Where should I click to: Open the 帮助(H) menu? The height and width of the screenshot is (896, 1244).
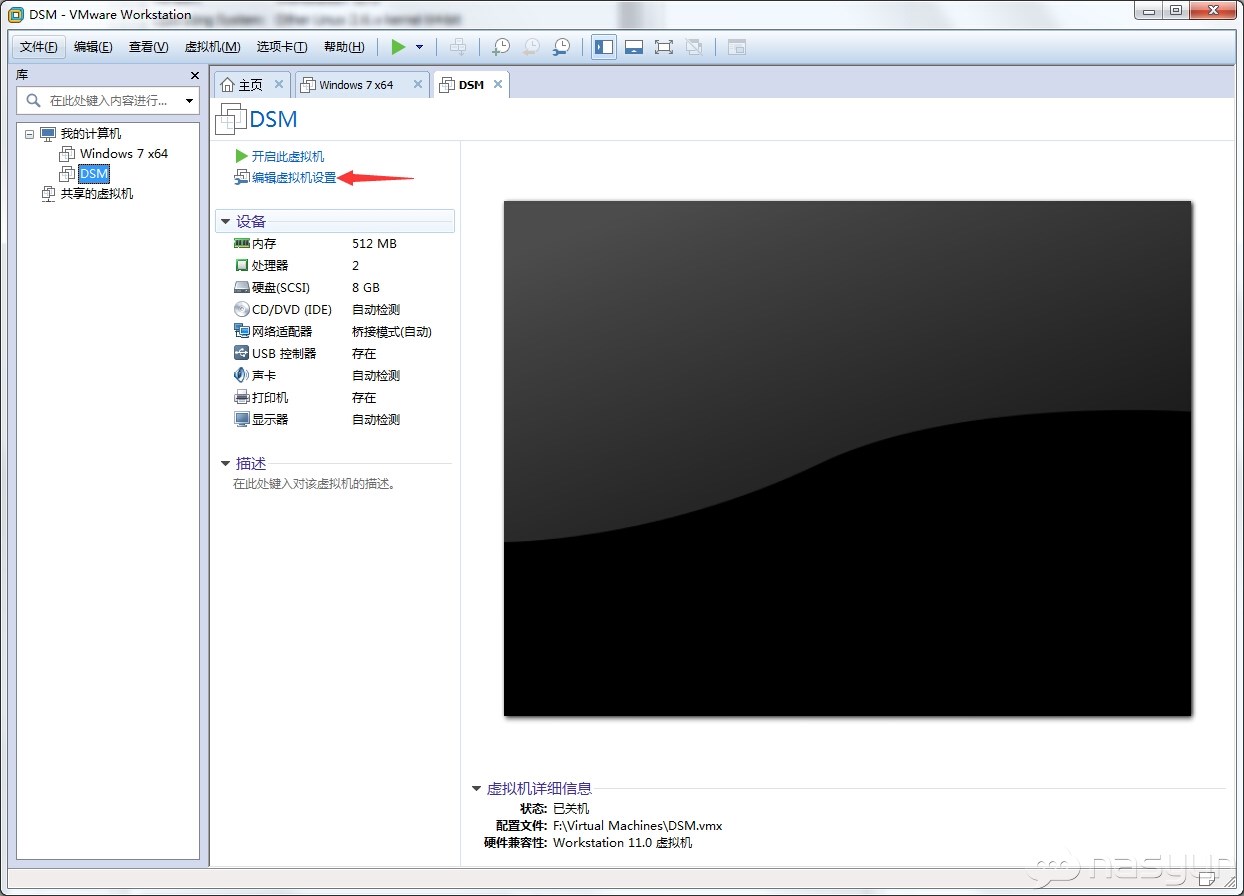[x=344, y=47]
